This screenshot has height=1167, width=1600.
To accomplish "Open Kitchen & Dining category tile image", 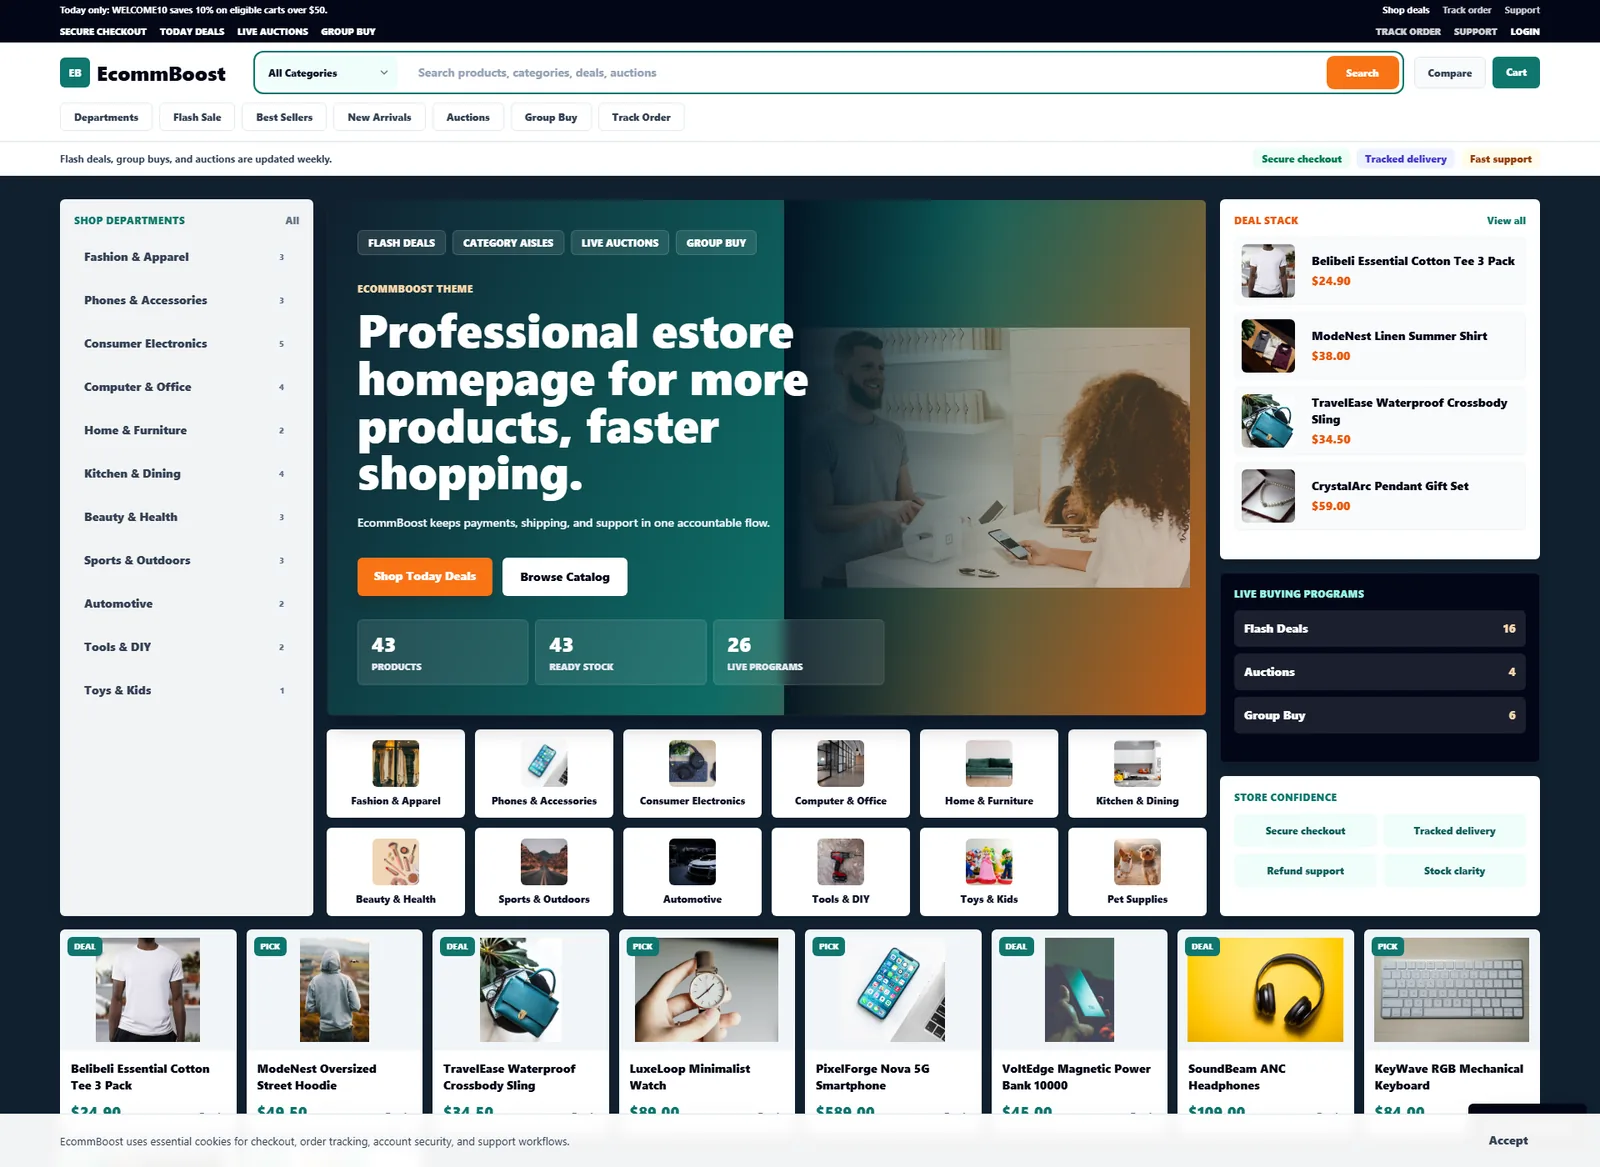I will [1137, 764].
